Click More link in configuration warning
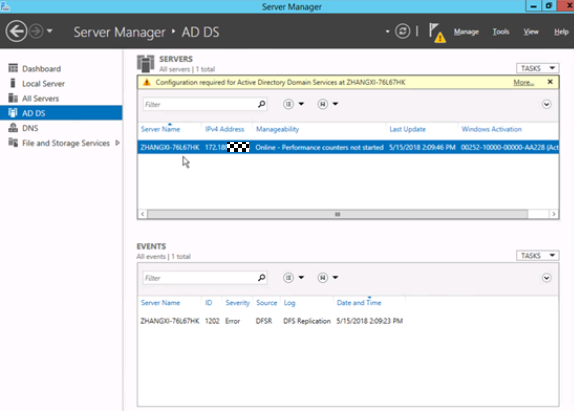This screenshot has height=412, width=574. pyautogui.click(x=523, y=82)
